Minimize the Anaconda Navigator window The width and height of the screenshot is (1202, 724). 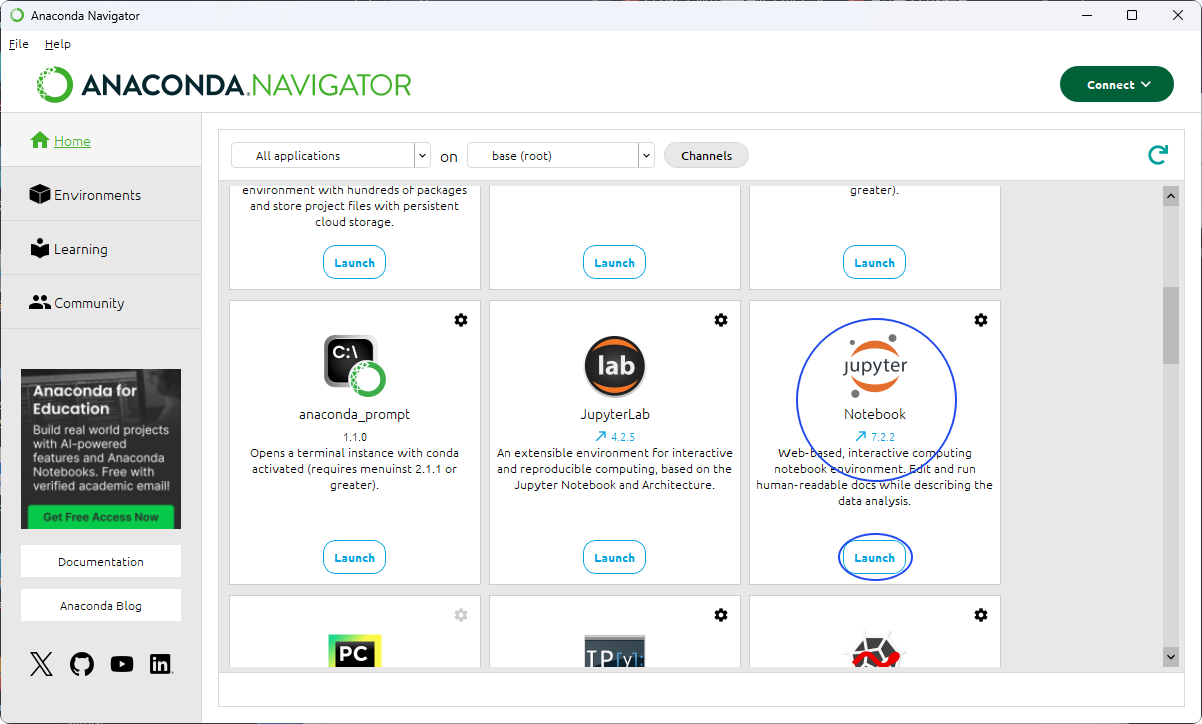pyautogui.click(x=1085, y=15)
